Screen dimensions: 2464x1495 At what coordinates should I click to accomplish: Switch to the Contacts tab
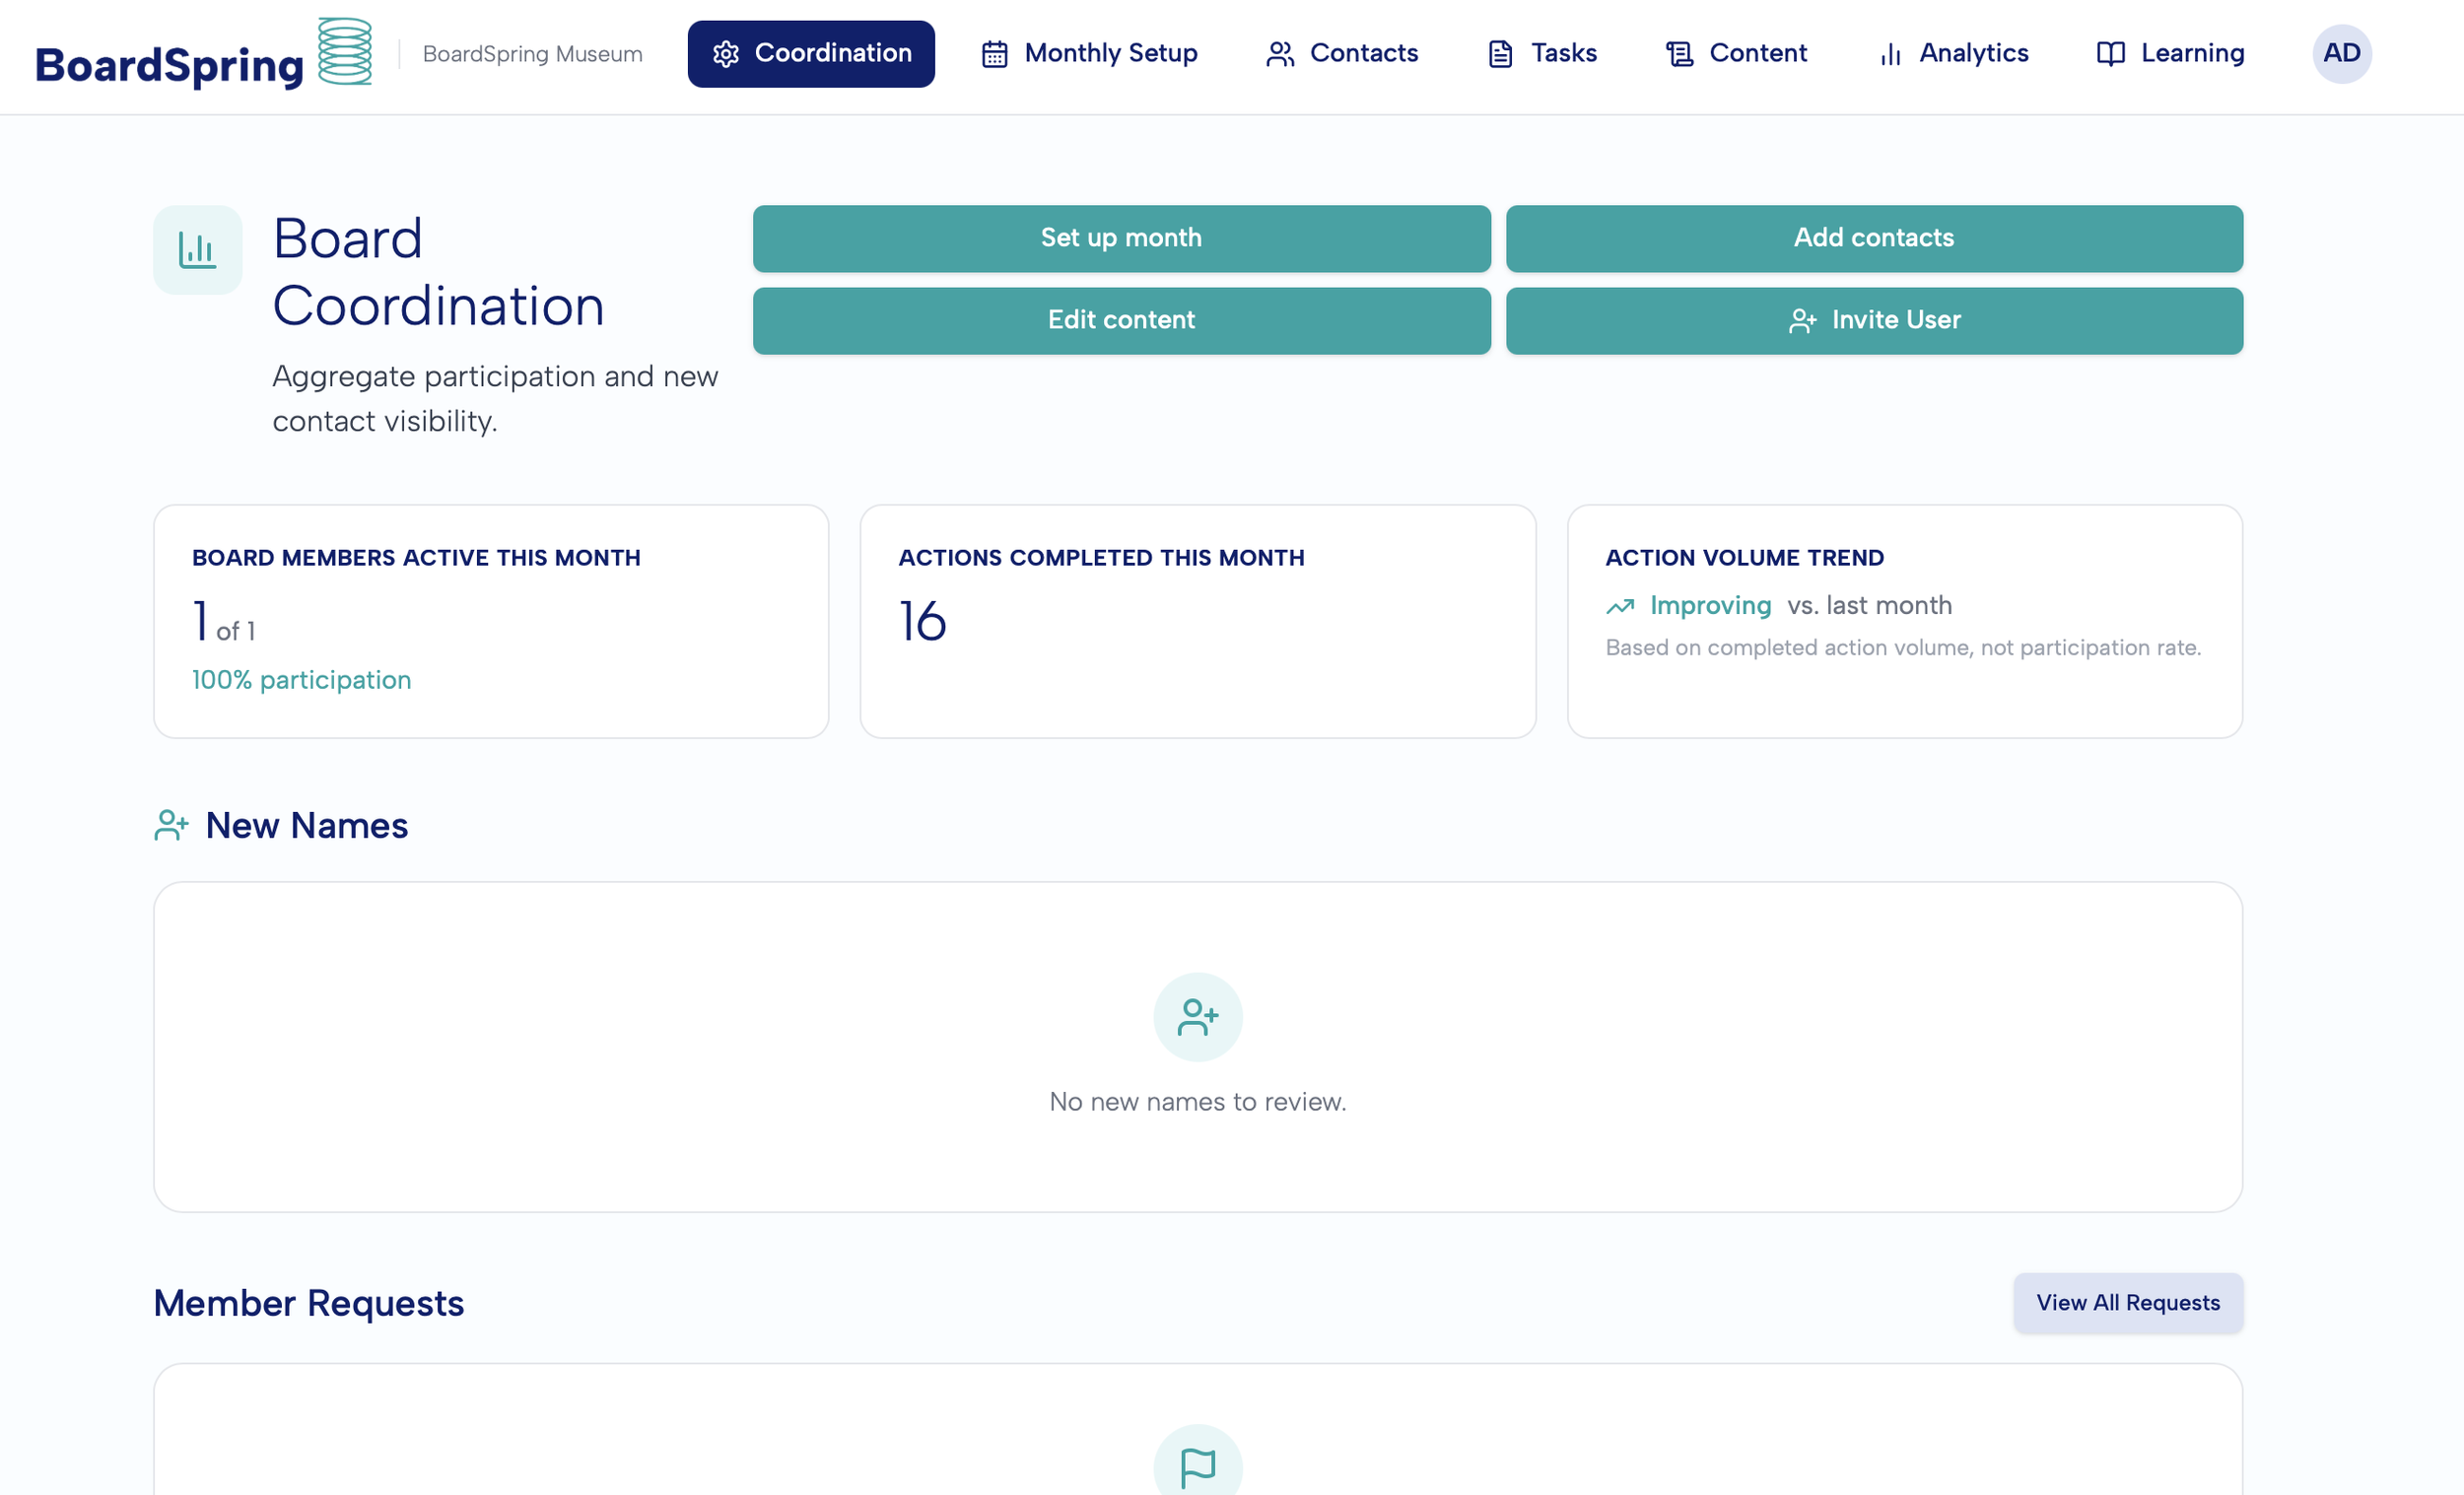(x=1342, y=54)
